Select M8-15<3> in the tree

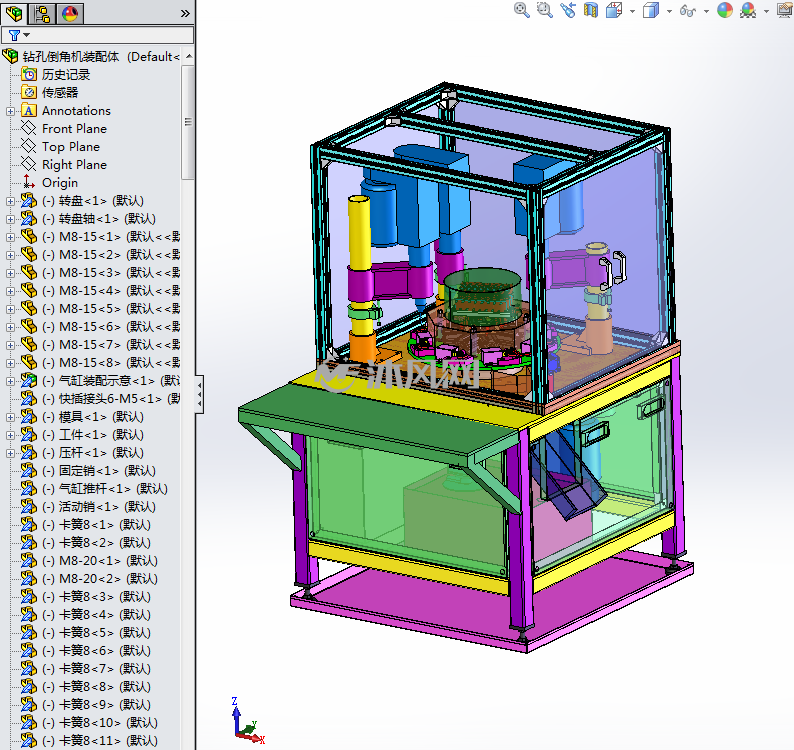[x=111, y=272]
